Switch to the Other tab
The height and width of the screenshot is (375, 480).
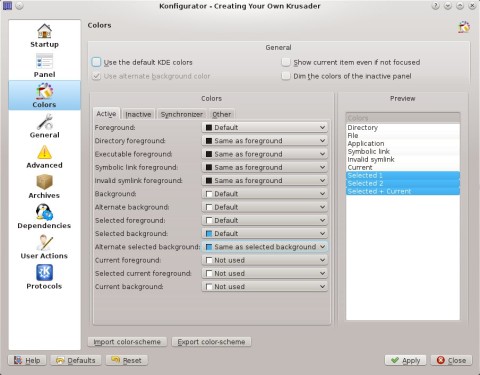click(222, 114)
